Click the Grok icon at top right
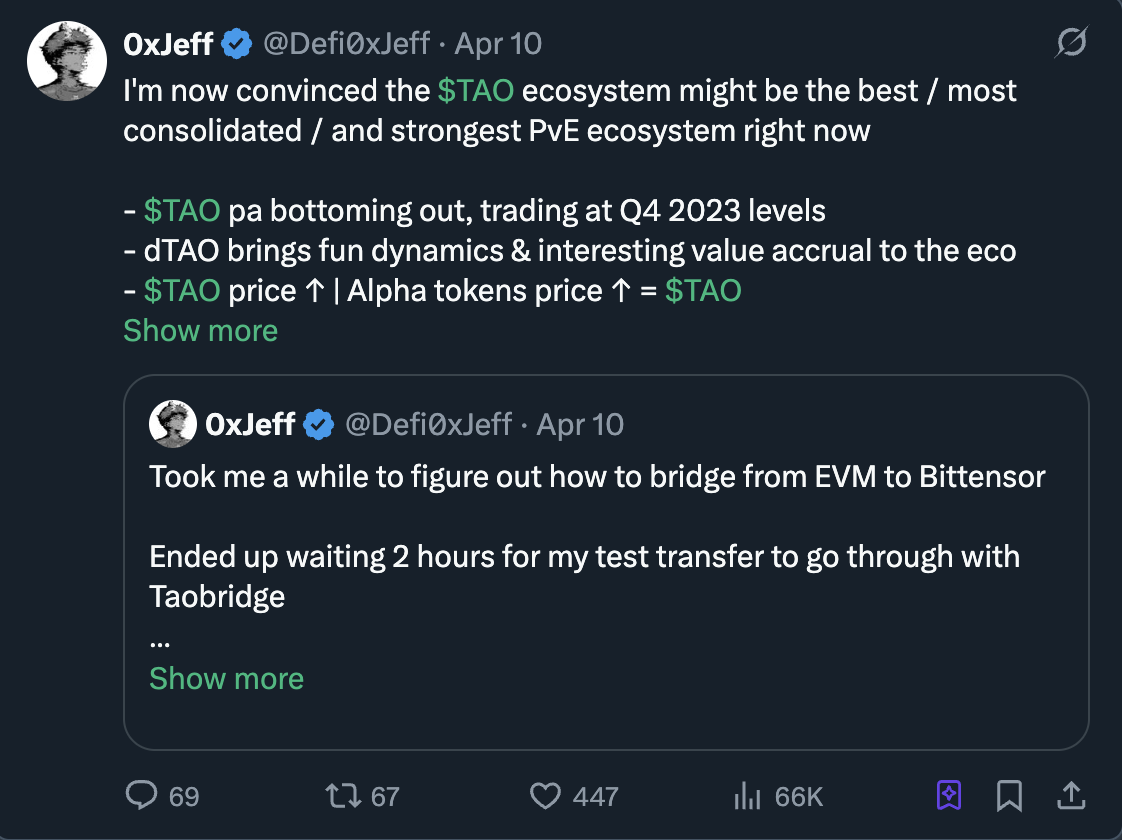The image size is (1122, 840). [1072, 43]
